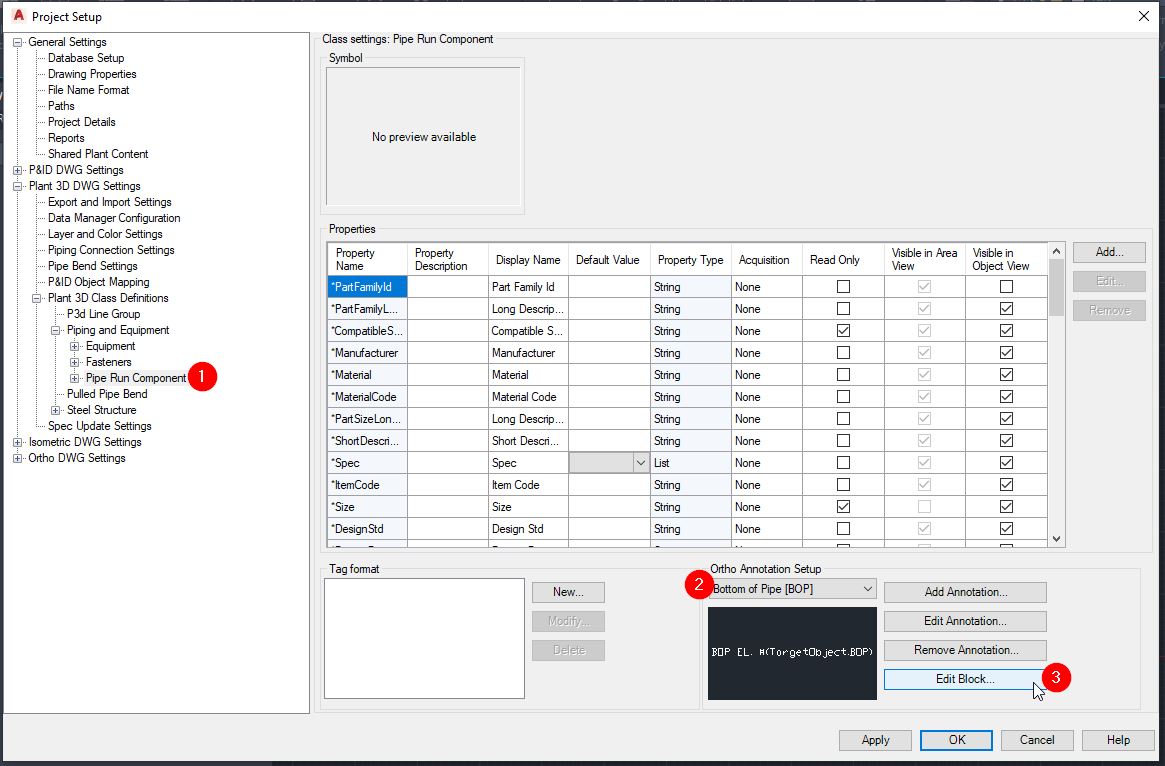Open the Ortho Annotation Setup dropdown

tap(866, 588)
